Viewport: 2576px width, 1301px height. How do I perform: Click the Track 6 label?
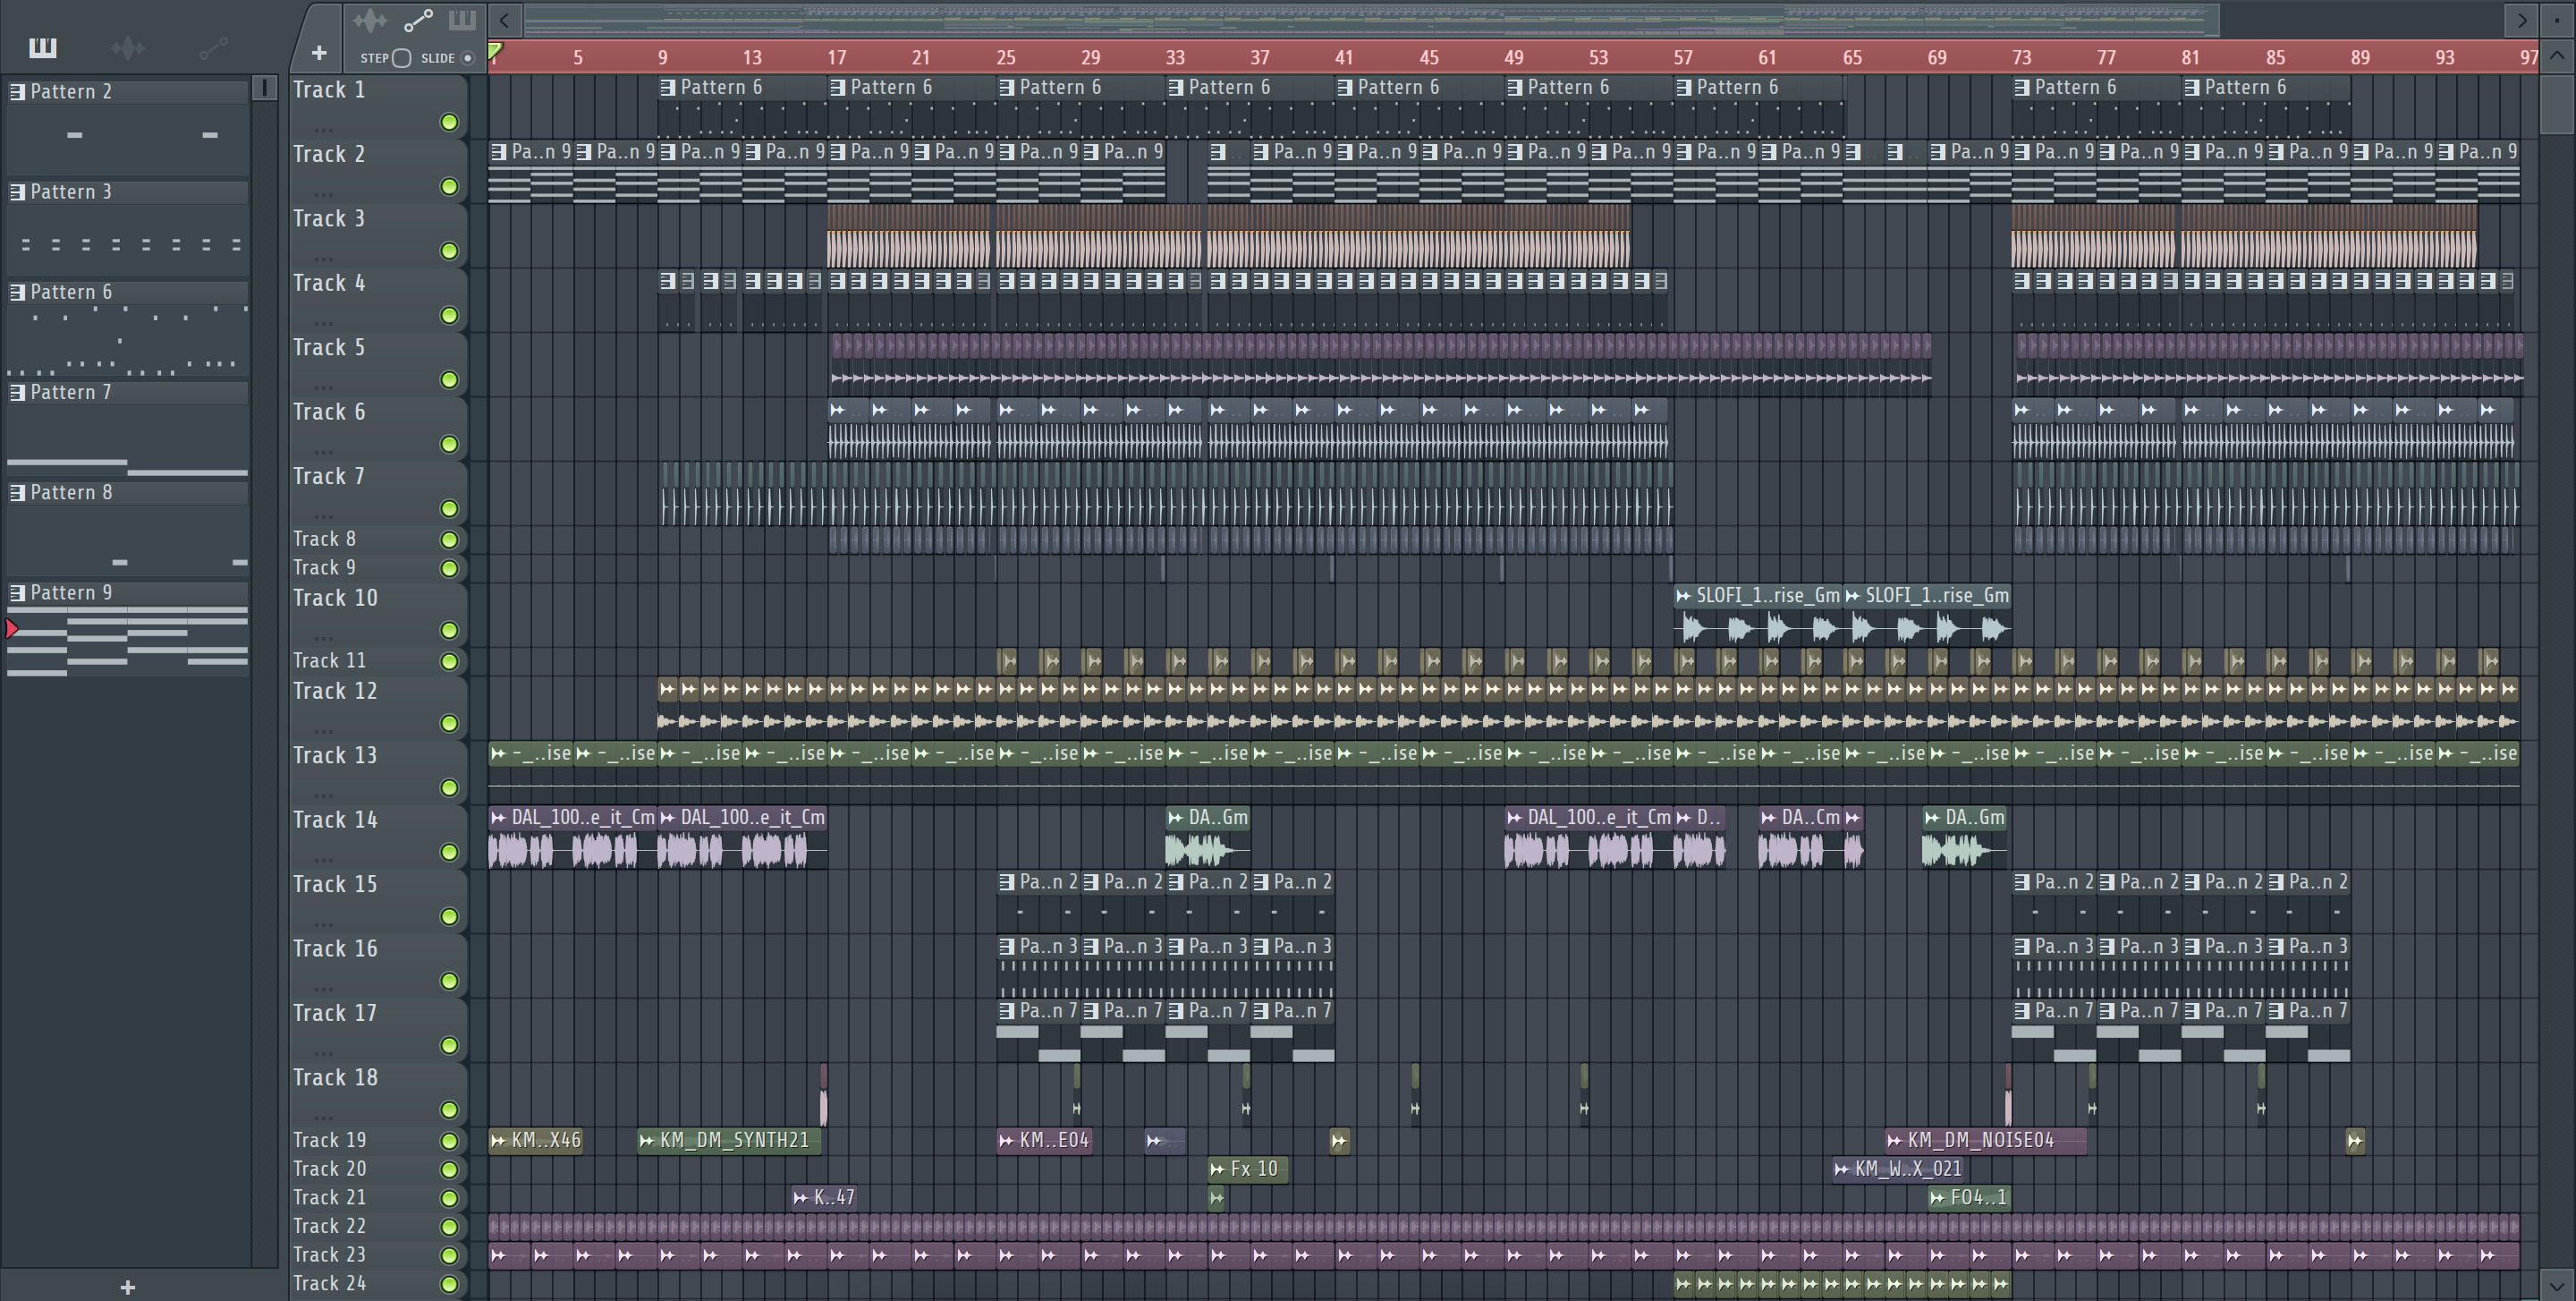(328, 412)
